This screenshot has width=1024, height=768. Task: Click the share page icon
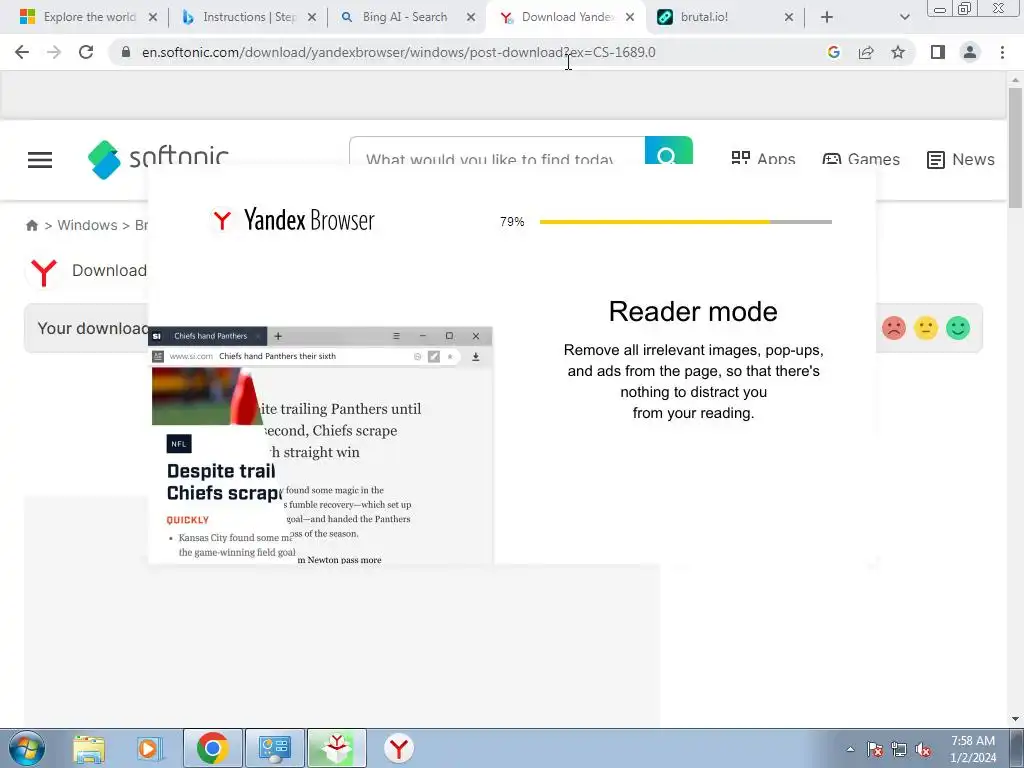(x=866, y=52)
